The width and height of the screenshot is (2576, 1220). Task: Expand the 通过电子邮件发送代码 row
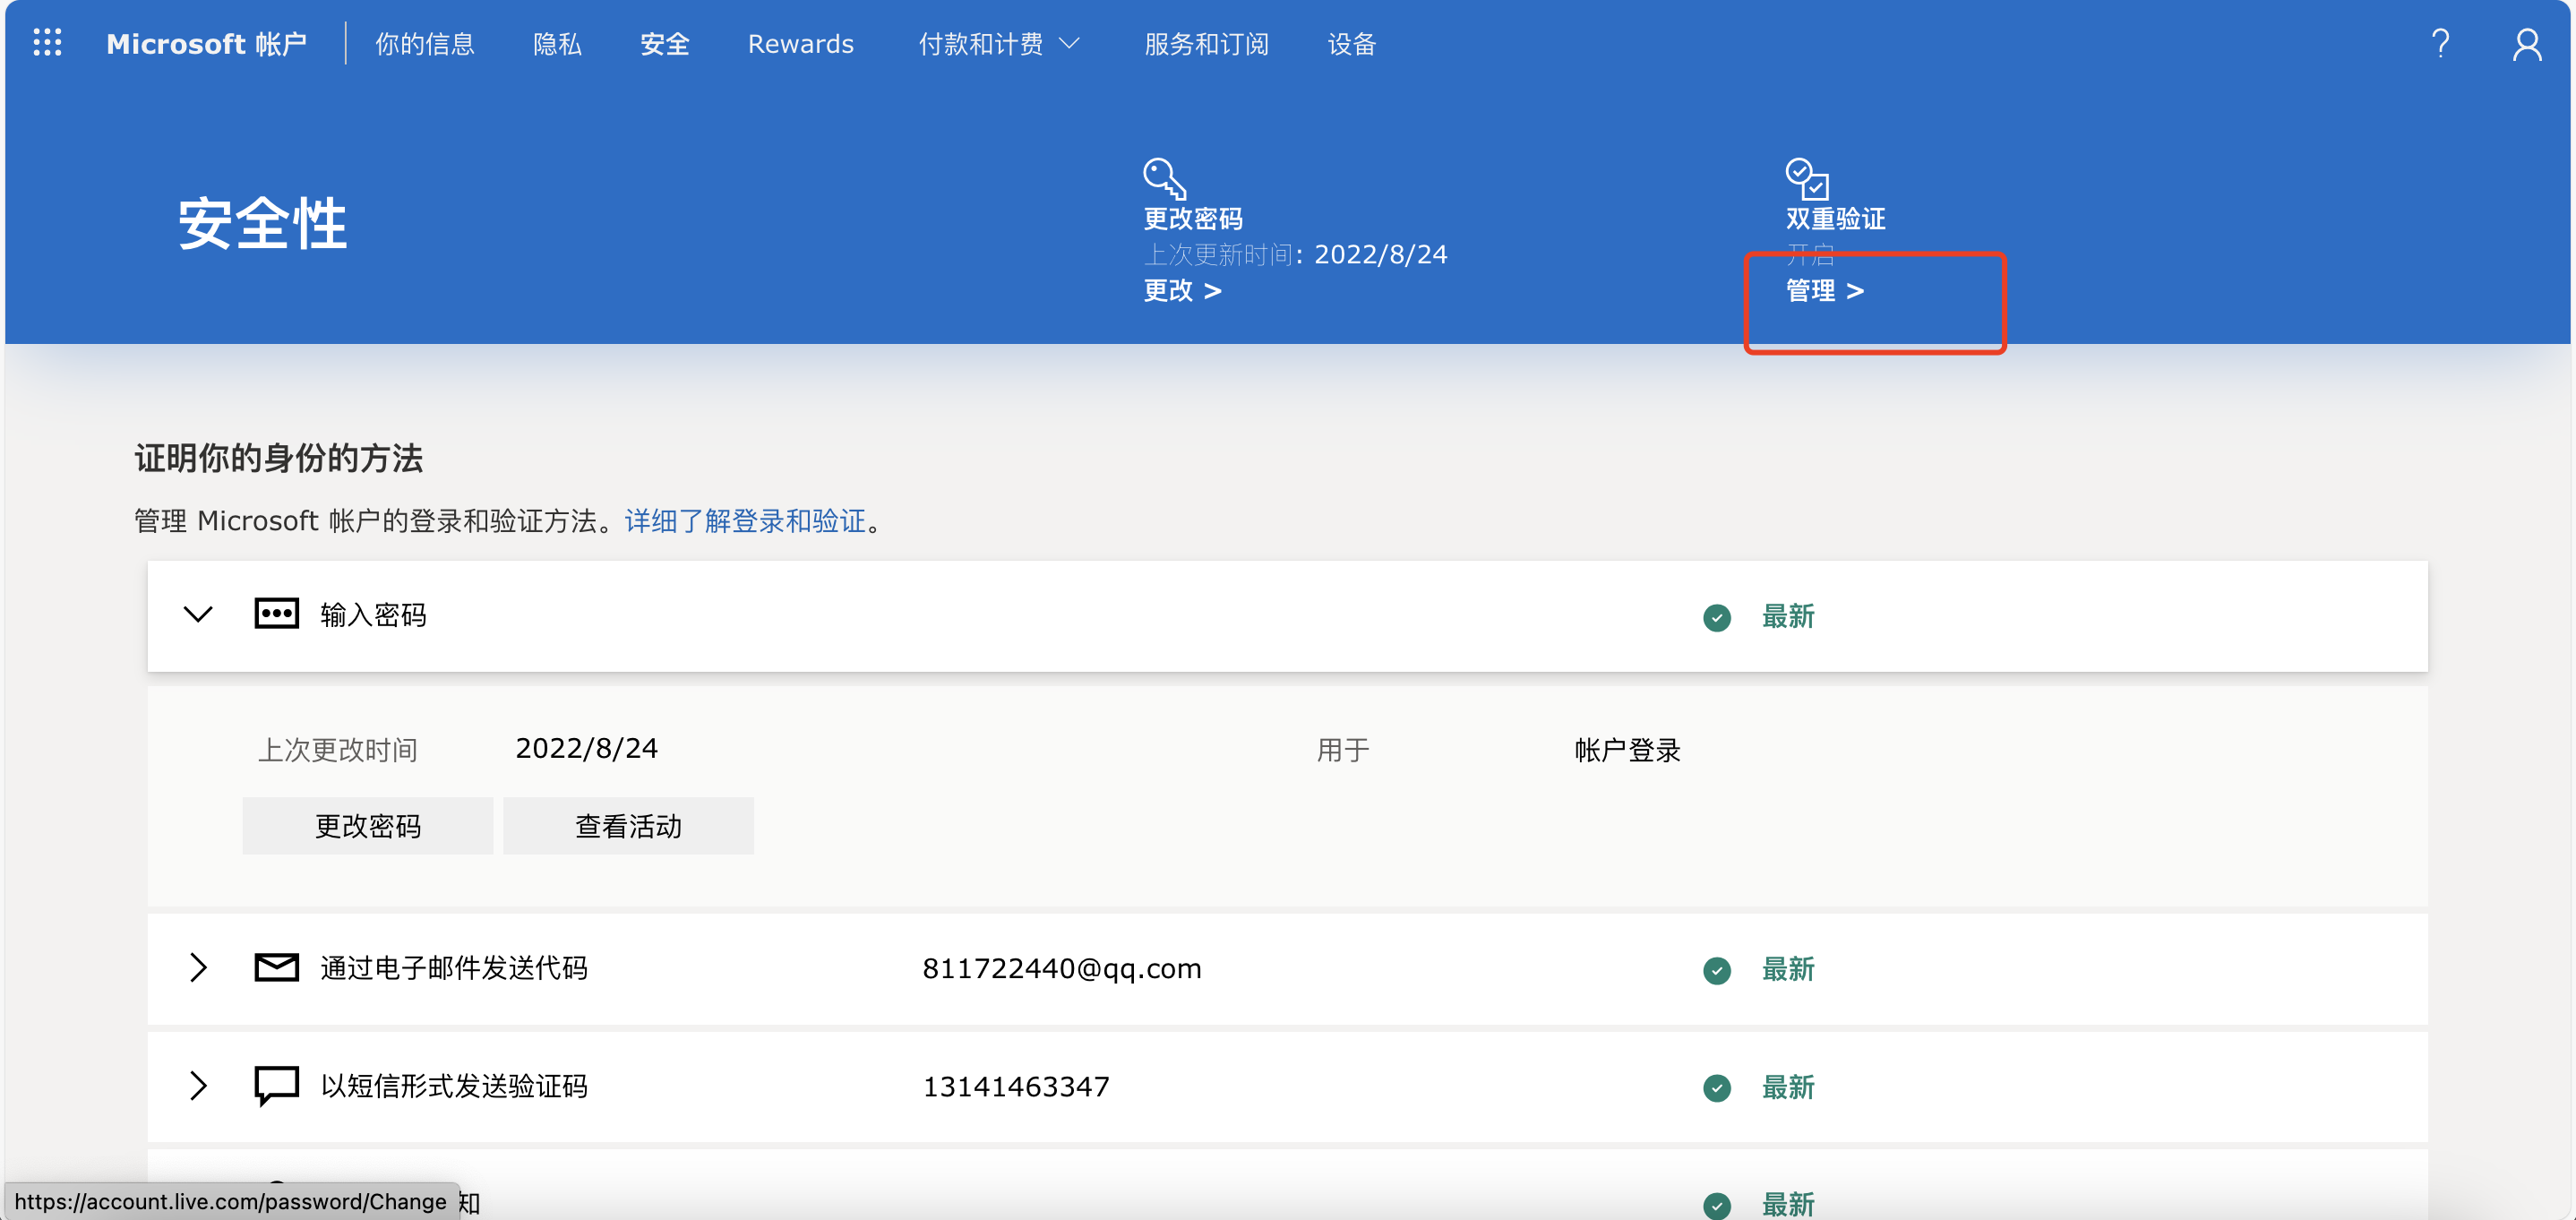point(198,967)
